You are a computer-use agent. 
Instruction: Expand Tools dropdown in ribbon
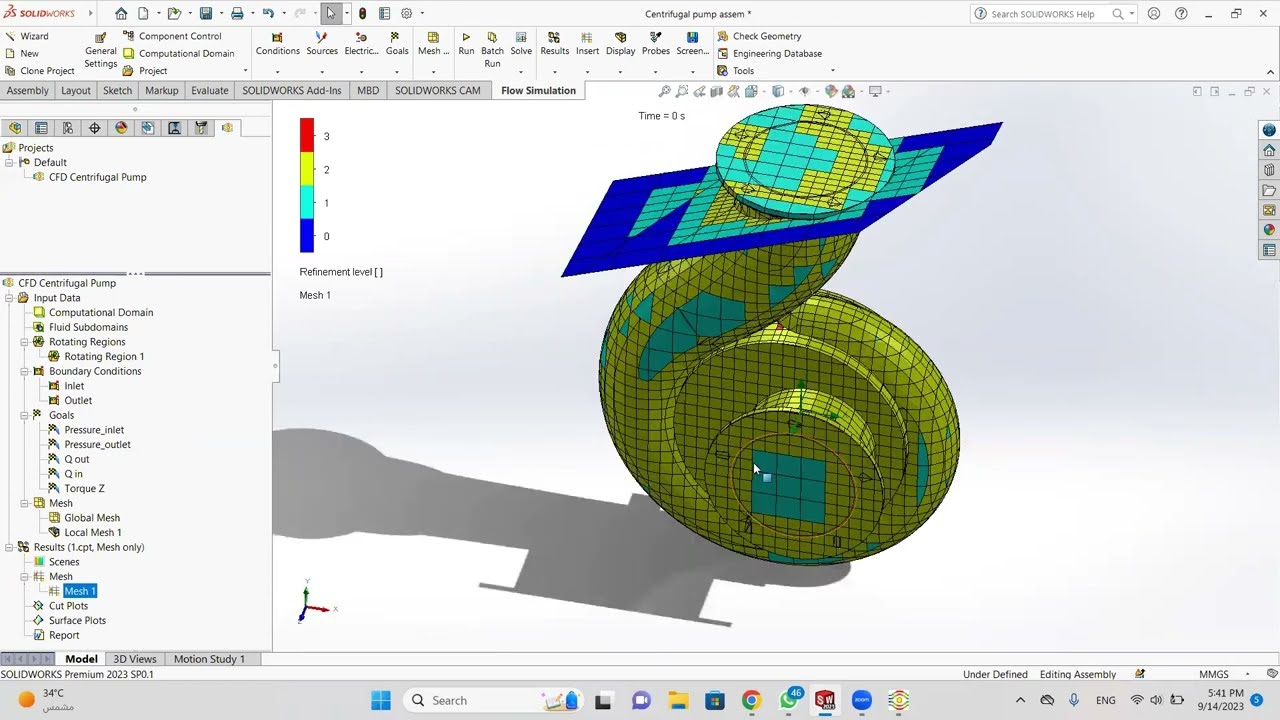832,71
